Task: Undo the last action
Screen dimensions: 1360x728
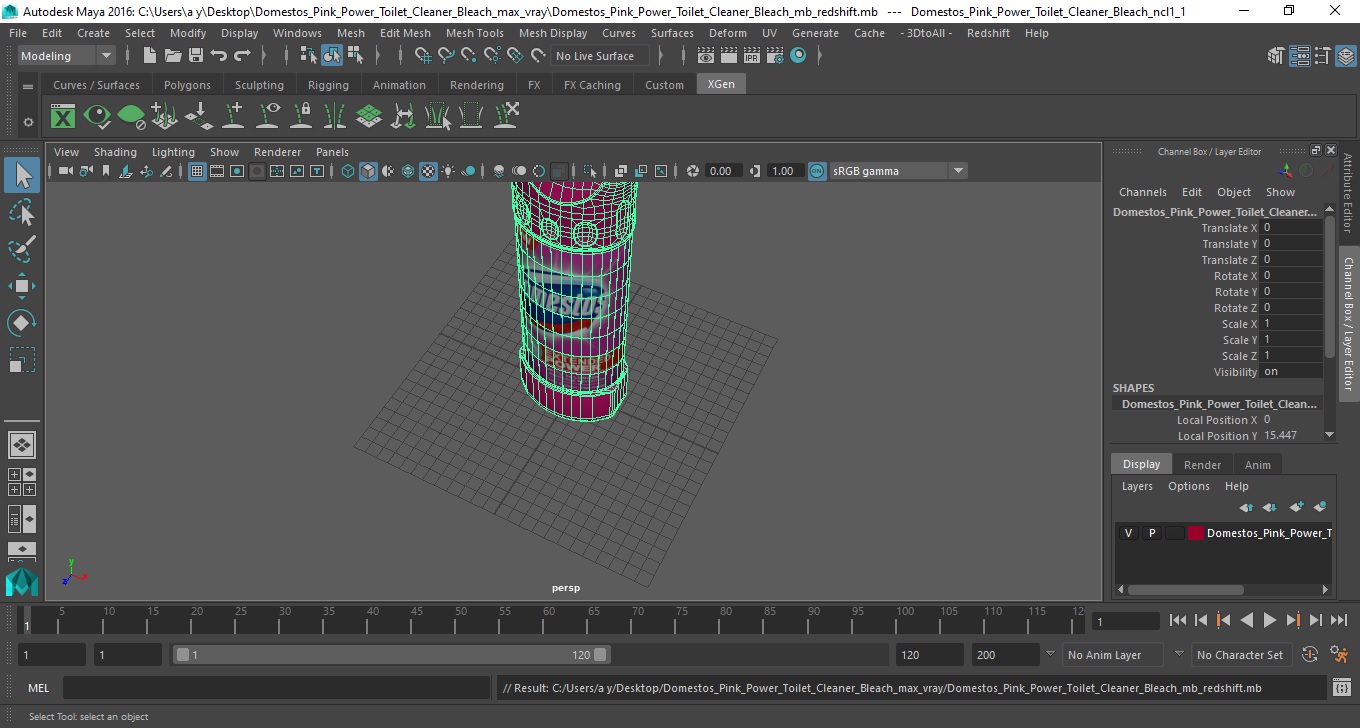Action: (219, 56)
